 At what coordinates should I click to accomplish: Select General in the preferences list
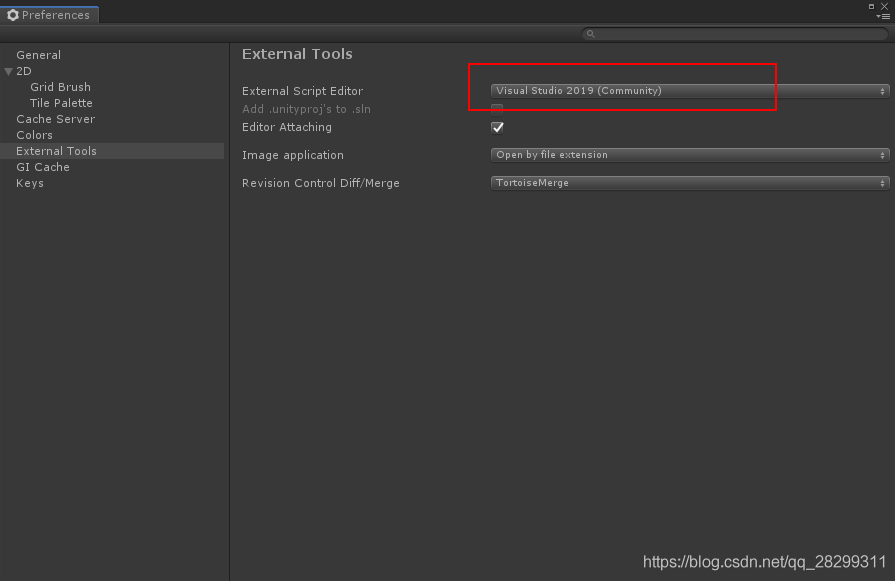pos(39,55)
